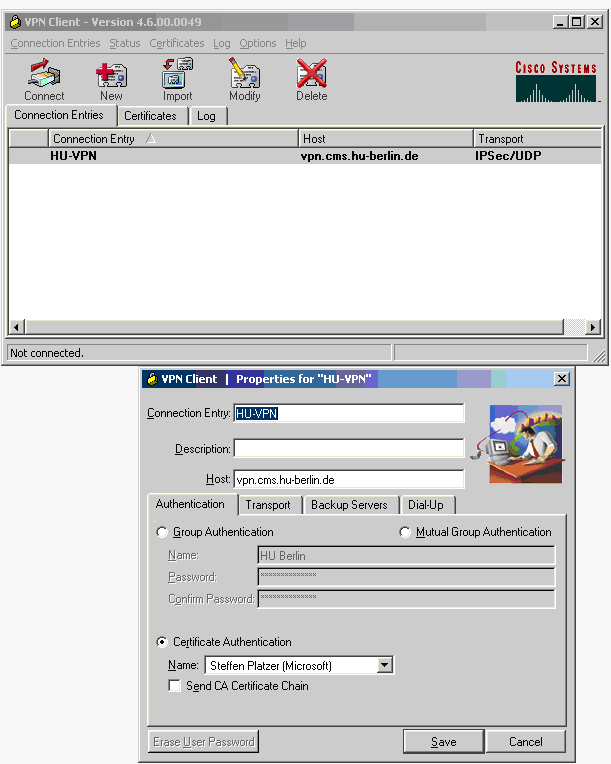Click the Import toolbar icon

177,79
